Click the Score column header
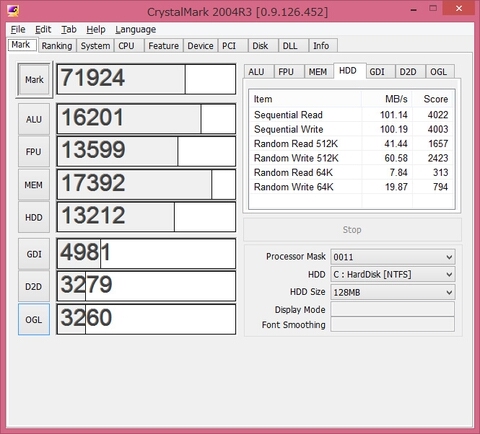 [433, 99]
